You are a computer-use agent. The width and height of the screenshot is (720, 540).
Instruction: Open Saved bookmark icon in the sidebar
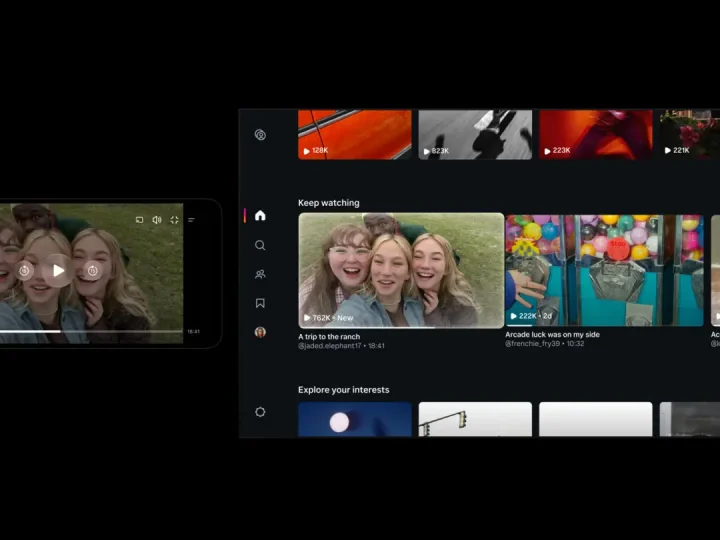click(x=260, y=303)
